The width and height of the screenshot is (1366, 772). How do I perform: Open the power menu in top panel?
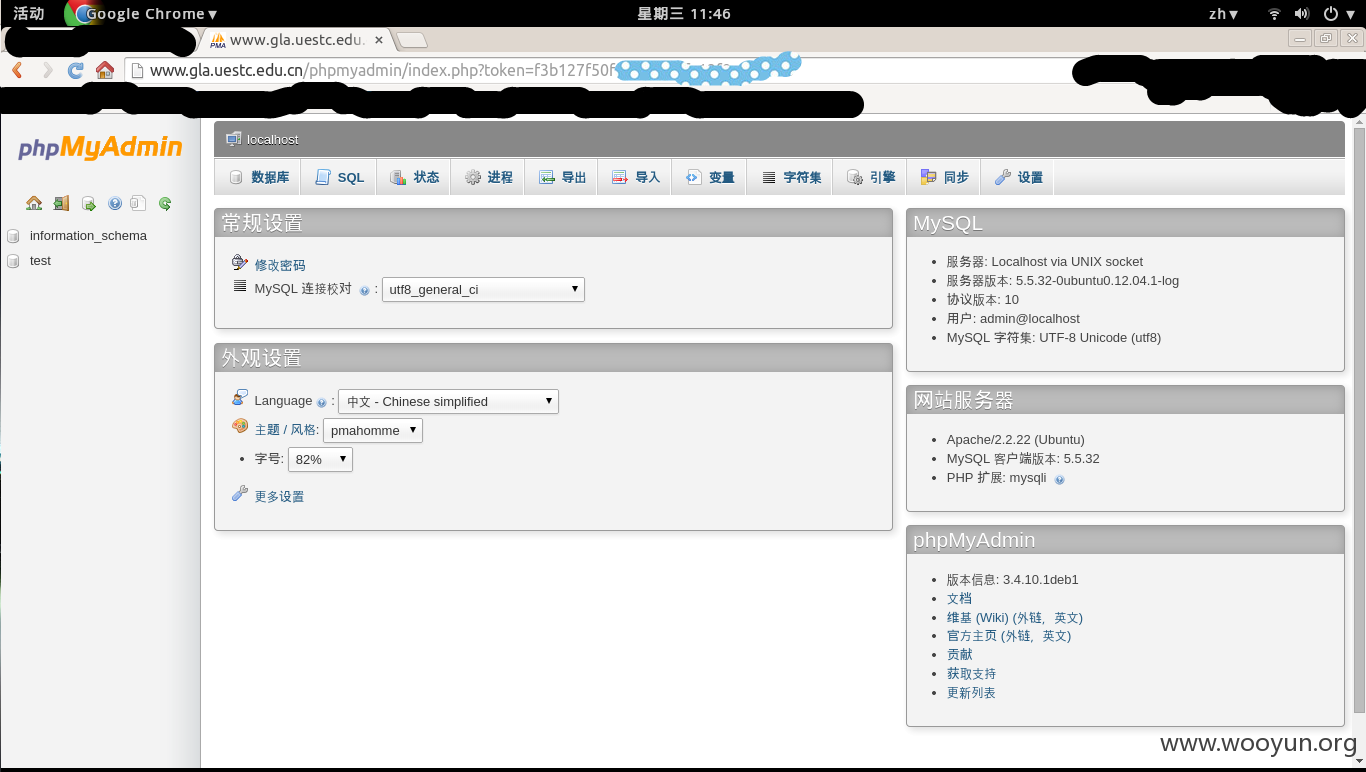pos(1337,14)
